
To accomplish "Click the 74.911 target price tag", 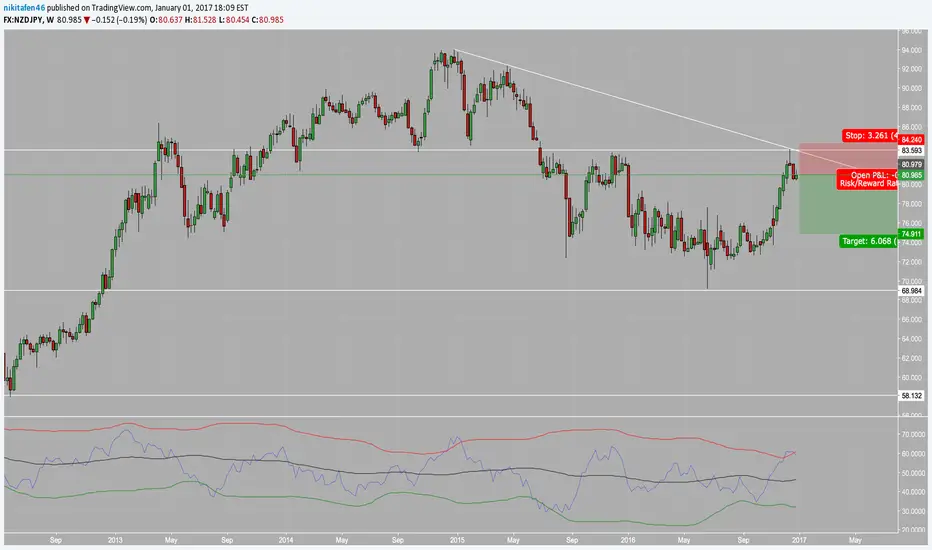I will click(911, 234).
